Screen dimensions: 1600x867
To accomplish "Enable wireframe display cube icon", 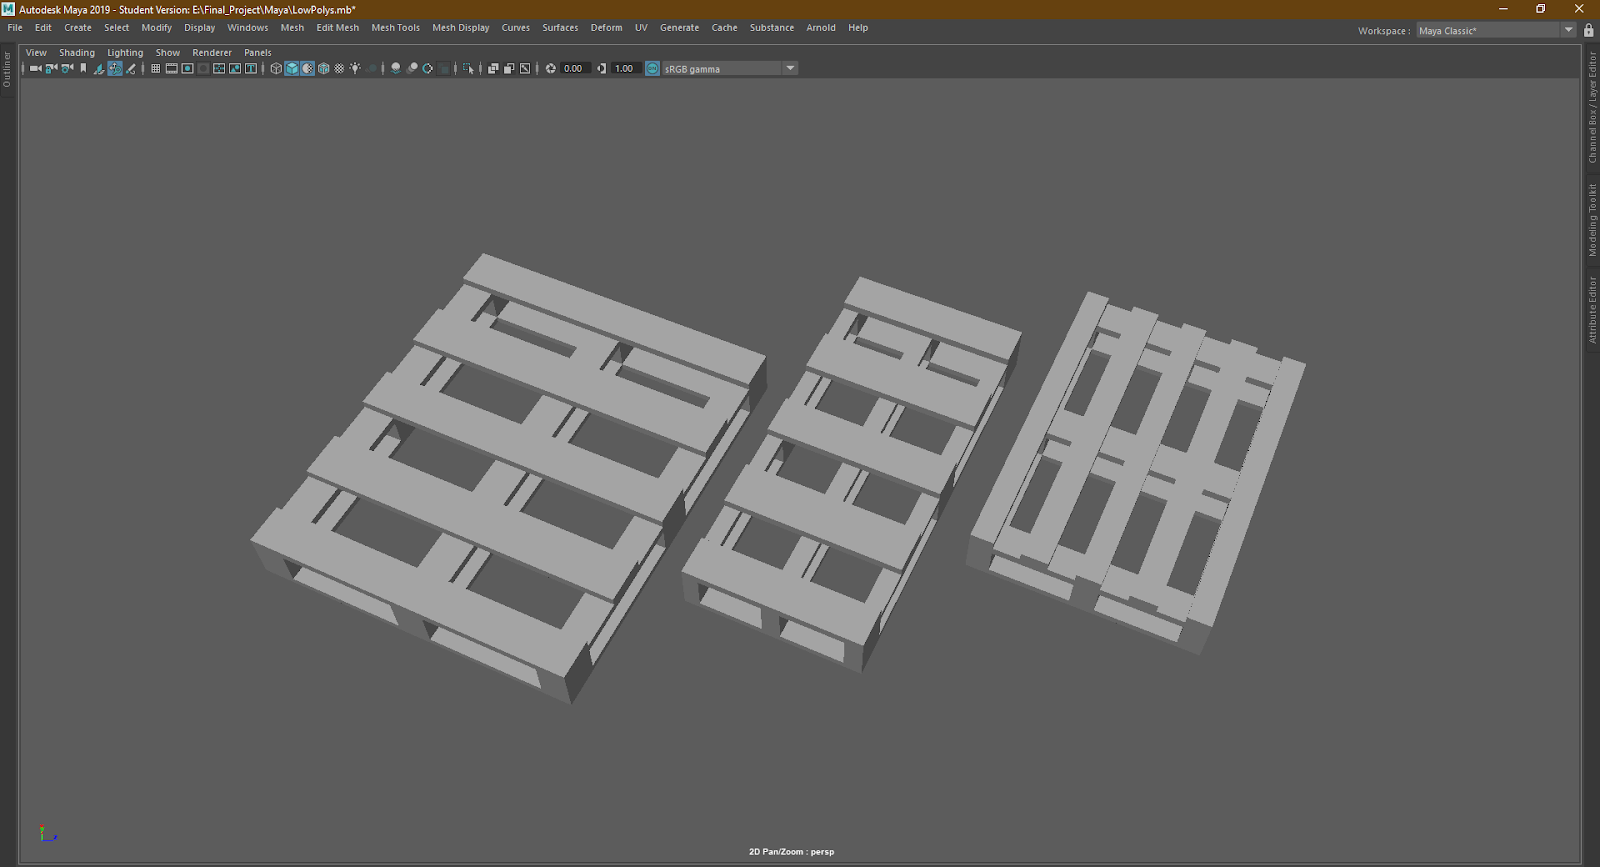I will 276,69.
